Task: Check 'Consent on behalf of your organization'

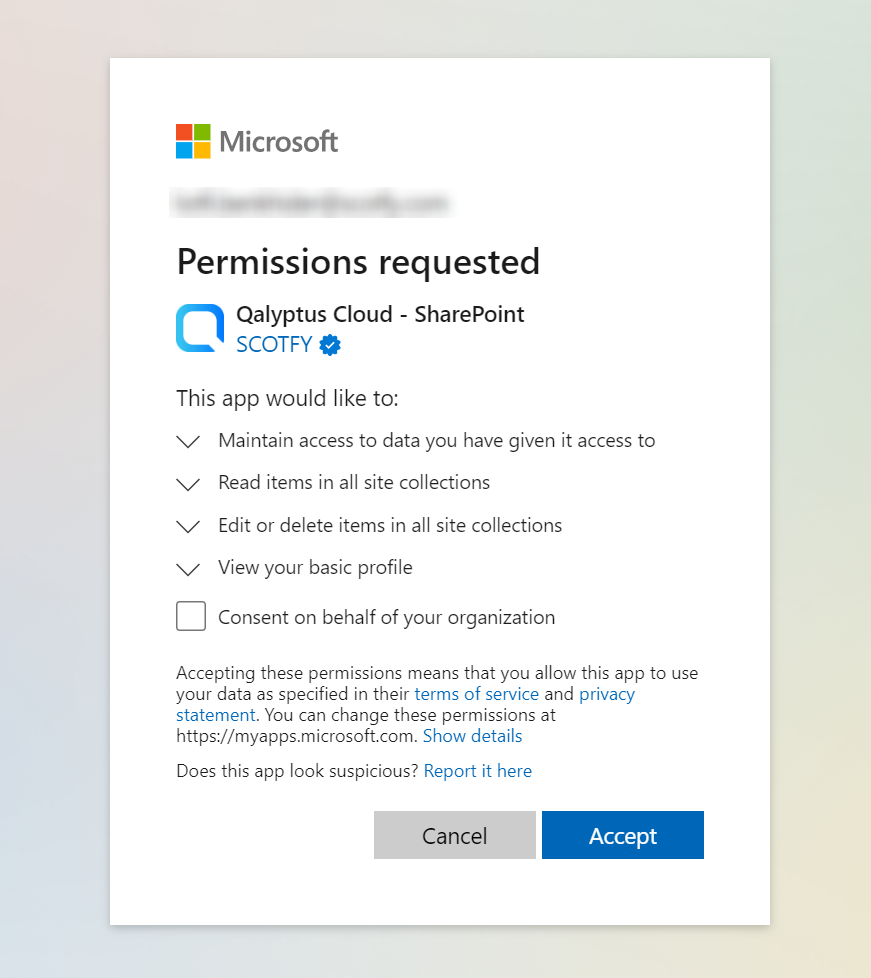Action: coord(191,616)
